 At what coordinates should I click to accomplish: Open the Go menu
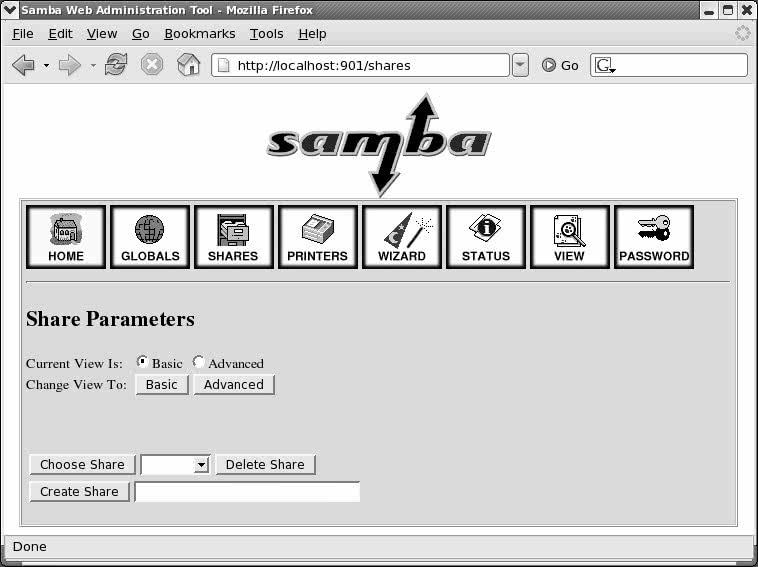(141, 34)
